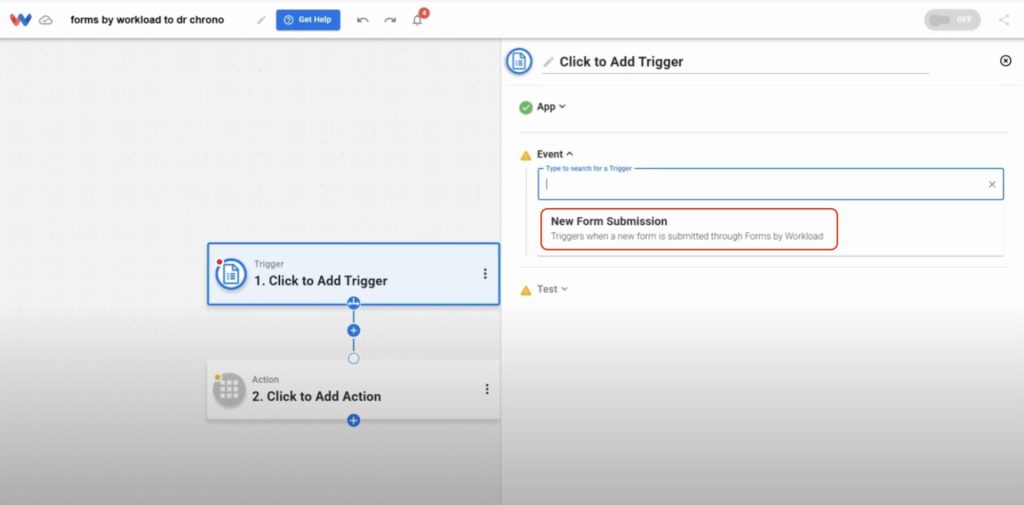Open the Workload logo home
This screenshot has height=505, width=1024.
(20, 20)
